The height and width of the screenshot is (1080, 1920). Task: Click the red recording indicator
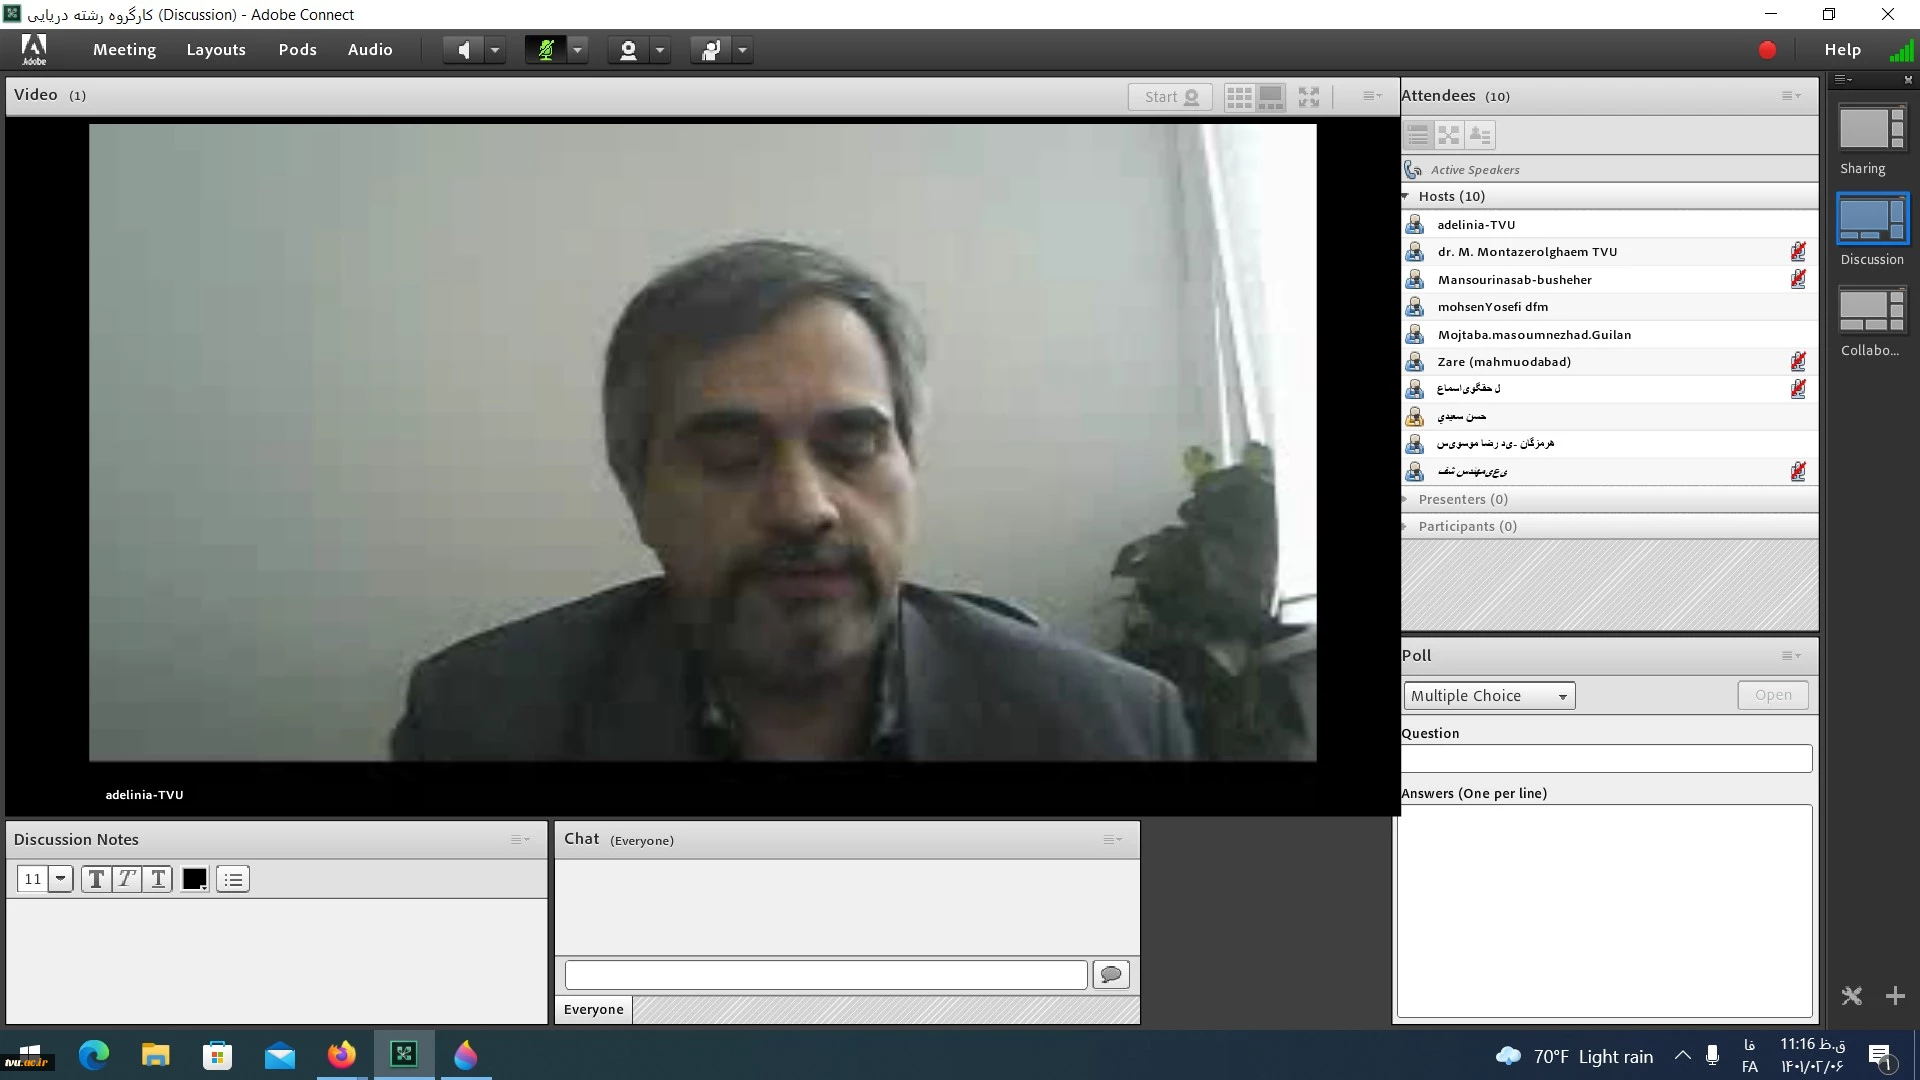click(x=1767, y=50)
